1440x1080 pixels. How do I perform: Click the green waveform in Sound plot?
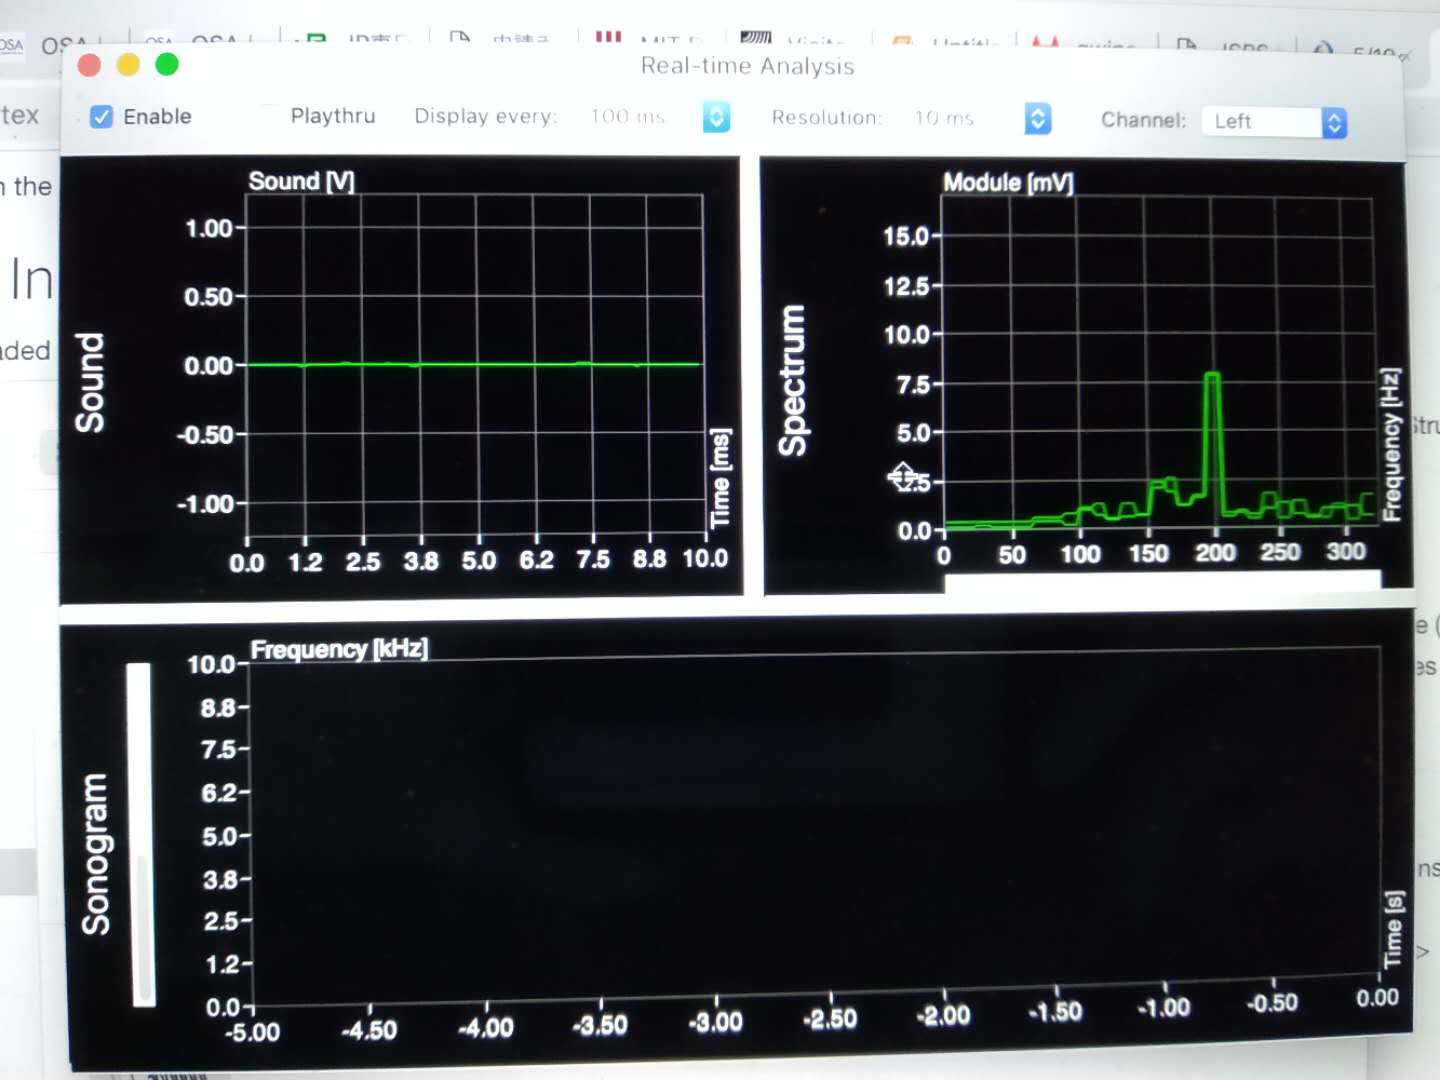click(474, 365)
